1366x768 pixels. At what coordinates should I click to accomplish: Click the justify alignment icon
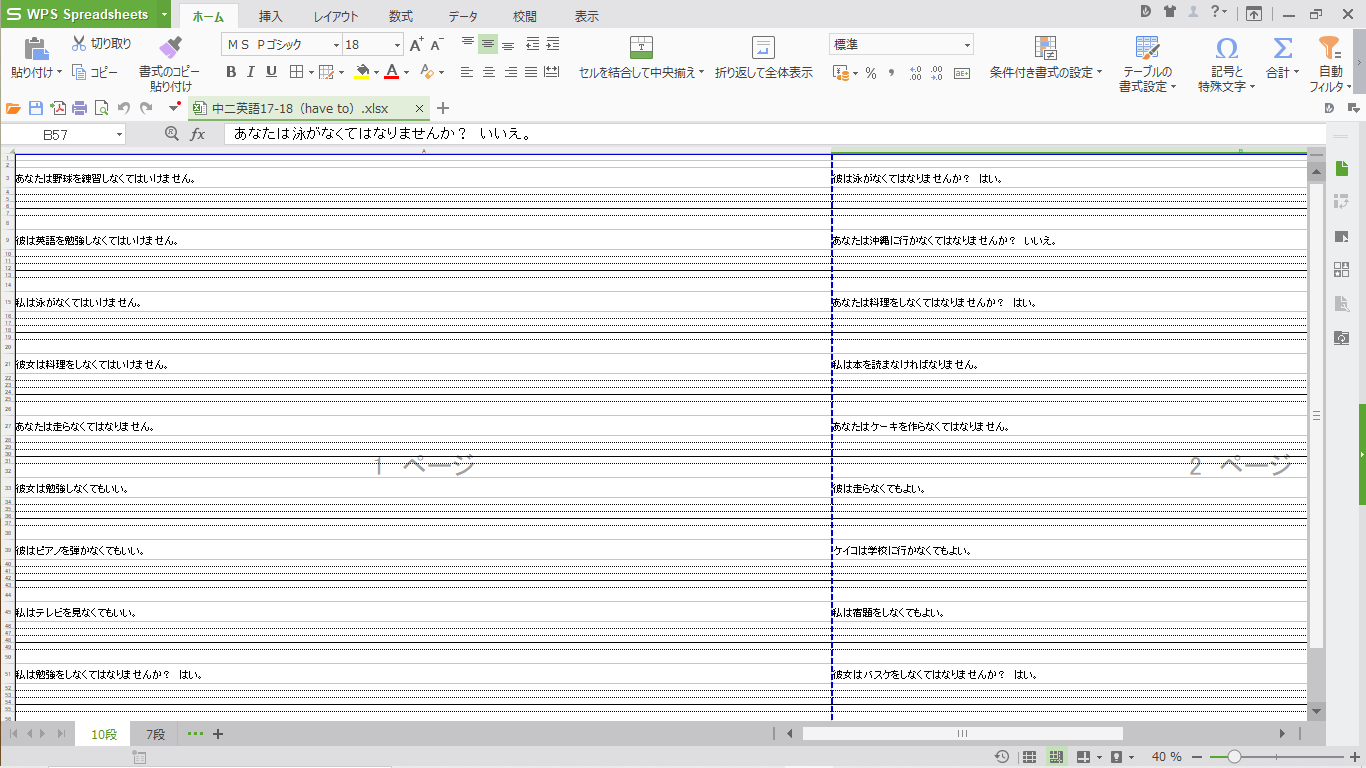click(531, 72)
